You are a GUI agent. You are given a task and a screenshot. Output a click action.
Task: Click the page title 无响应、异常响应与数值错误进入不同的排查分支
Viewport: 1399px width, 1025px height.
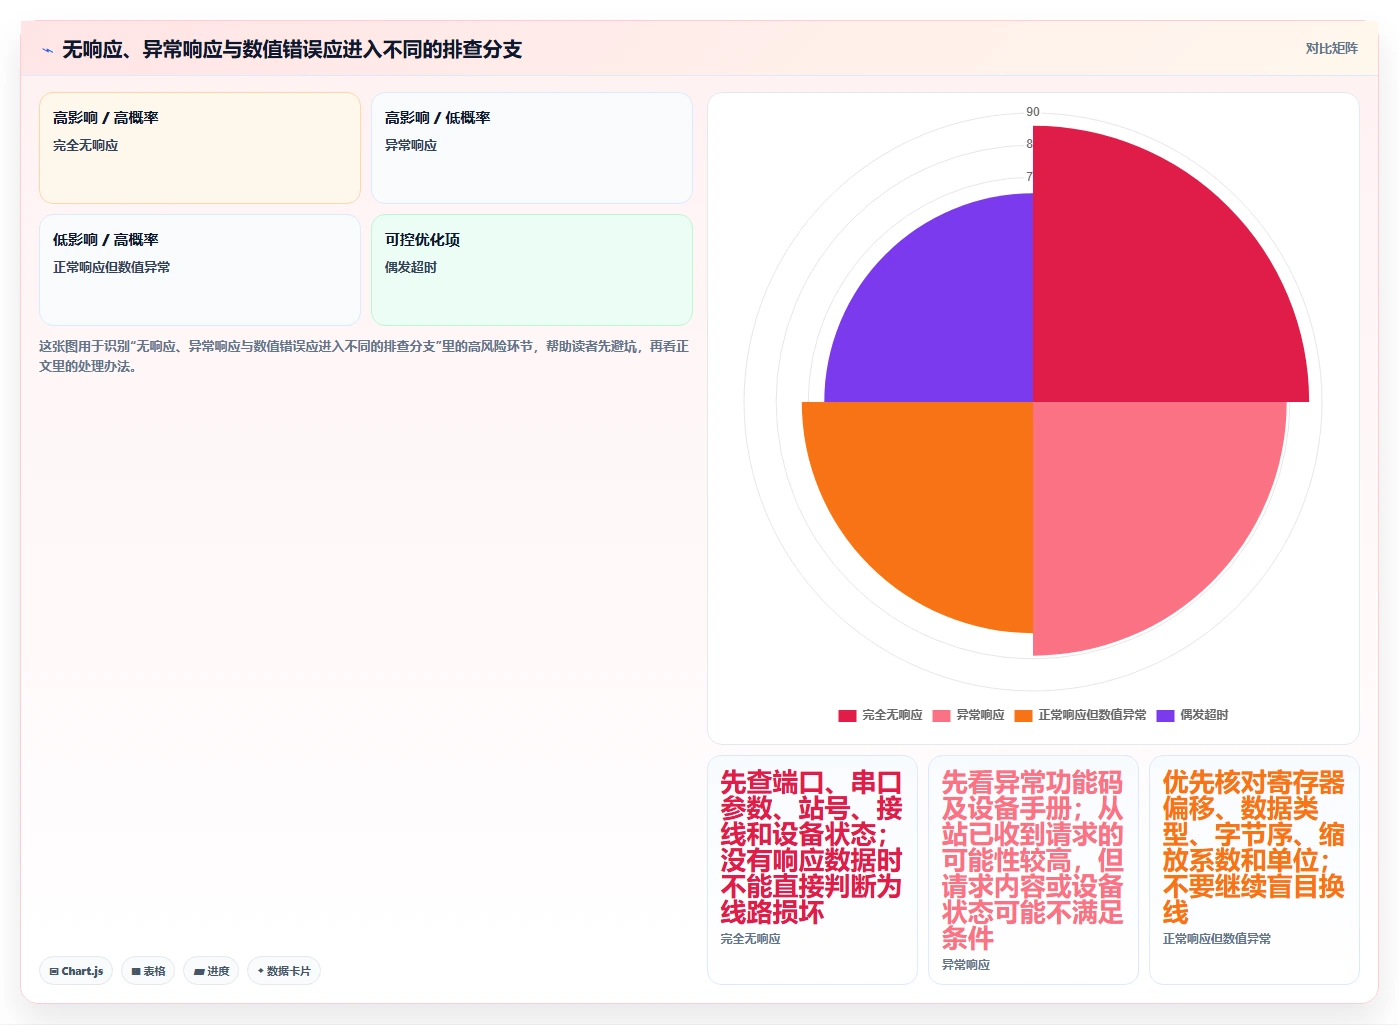tap(292, 49)
